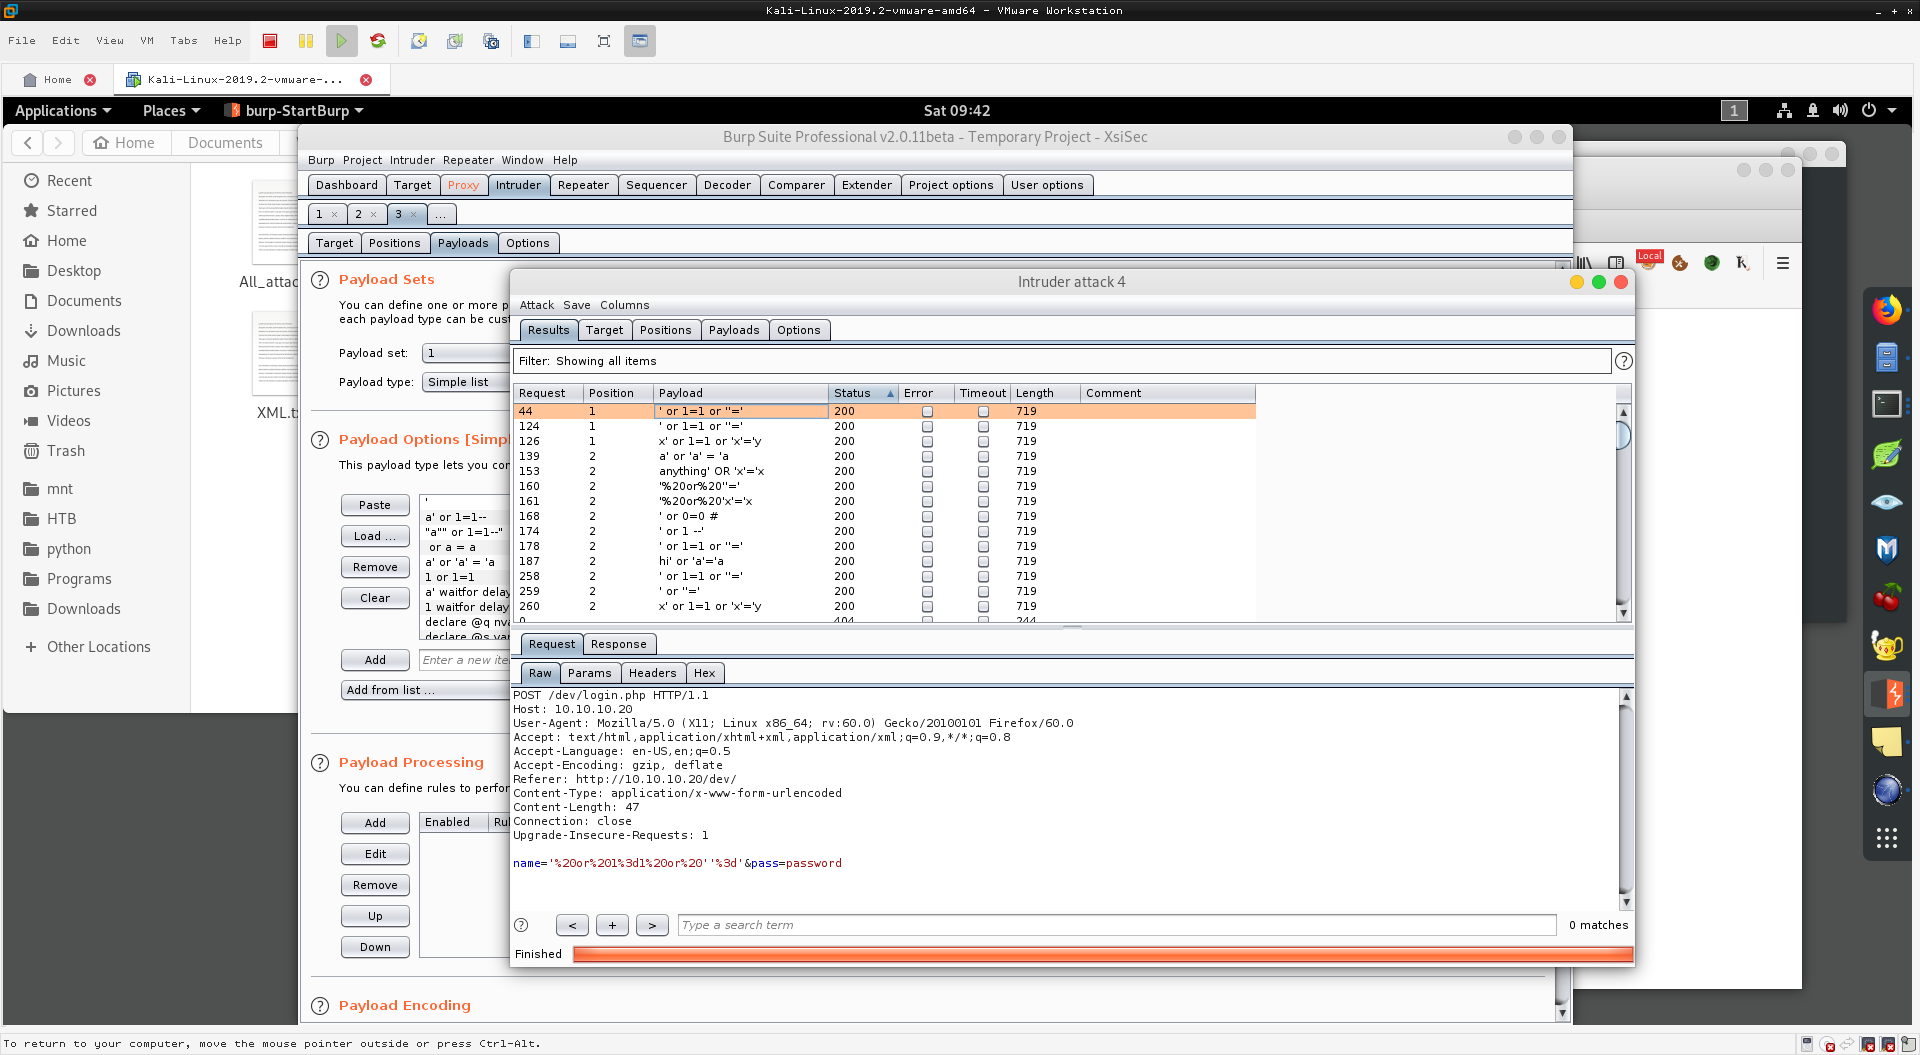The height and width of the screenshot is (1055, 1920).
Task: Click the Down button in Payload Processing
Action: (375, 947)
